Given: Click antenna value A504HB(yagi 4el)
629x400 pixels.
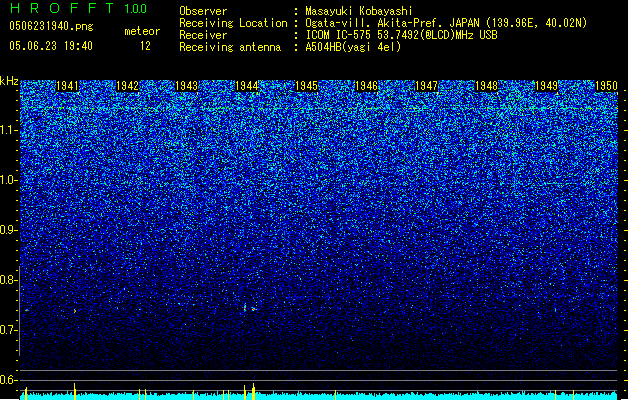Looking at the screenshot, I should 353,47.
